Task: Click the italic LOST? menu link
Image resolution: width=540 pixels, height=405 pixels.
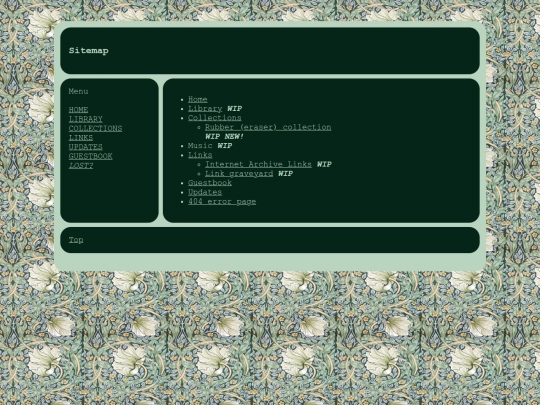Action: click(x=81, y=166)
